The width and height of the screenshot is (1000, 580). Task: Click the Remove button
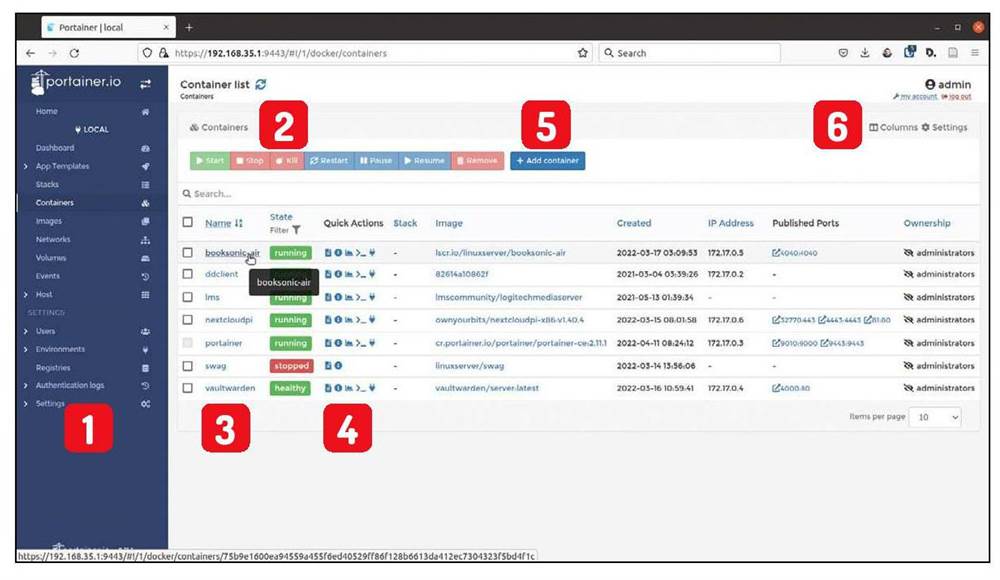[x=477, y=161]
